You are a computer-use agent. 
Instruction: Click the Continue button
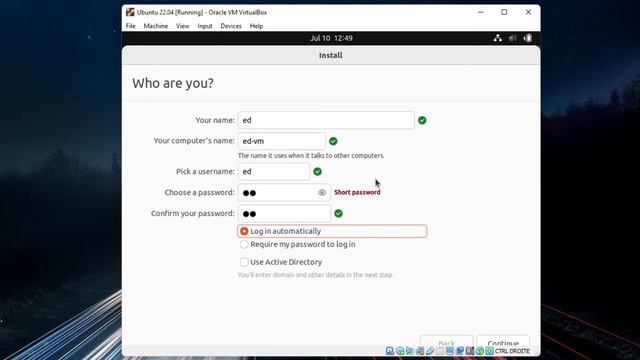click(503, 342)
